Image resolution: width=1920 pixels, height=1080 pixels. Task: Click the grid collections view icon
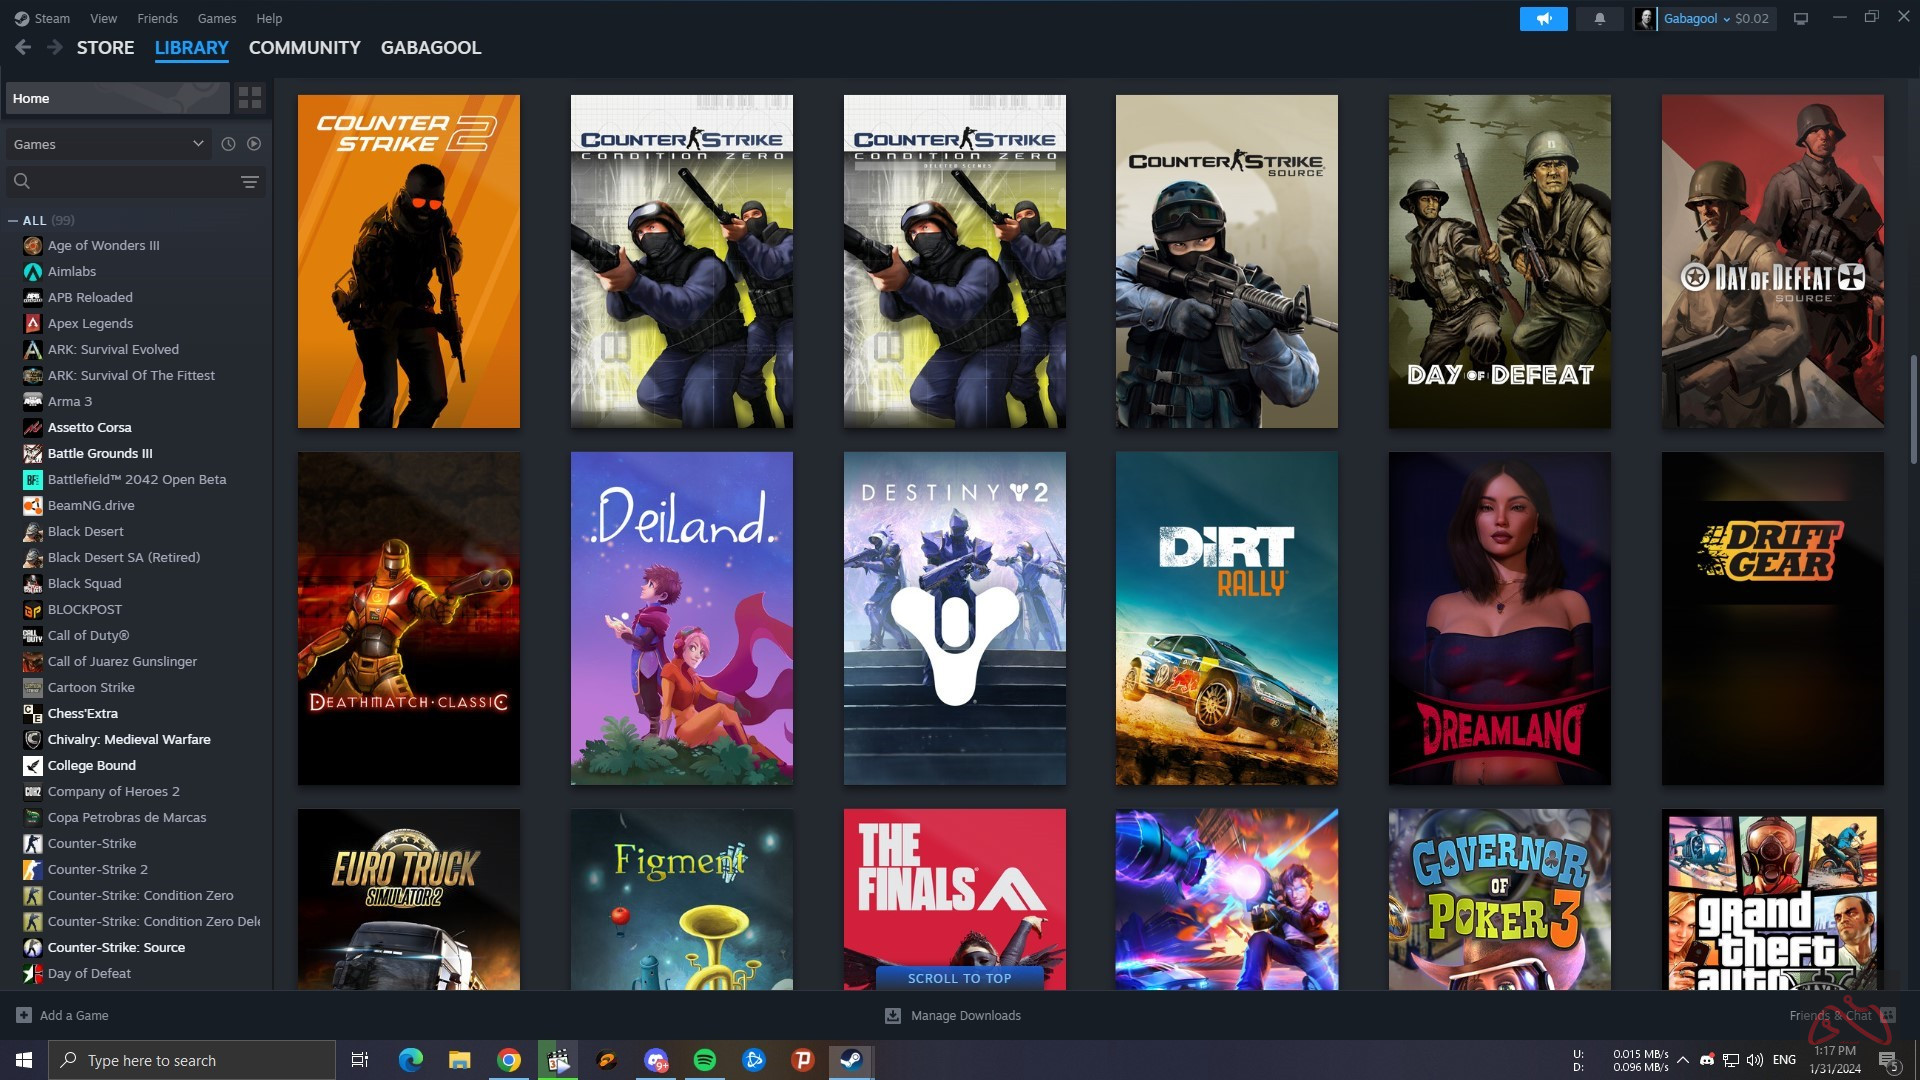click(249, 98)
